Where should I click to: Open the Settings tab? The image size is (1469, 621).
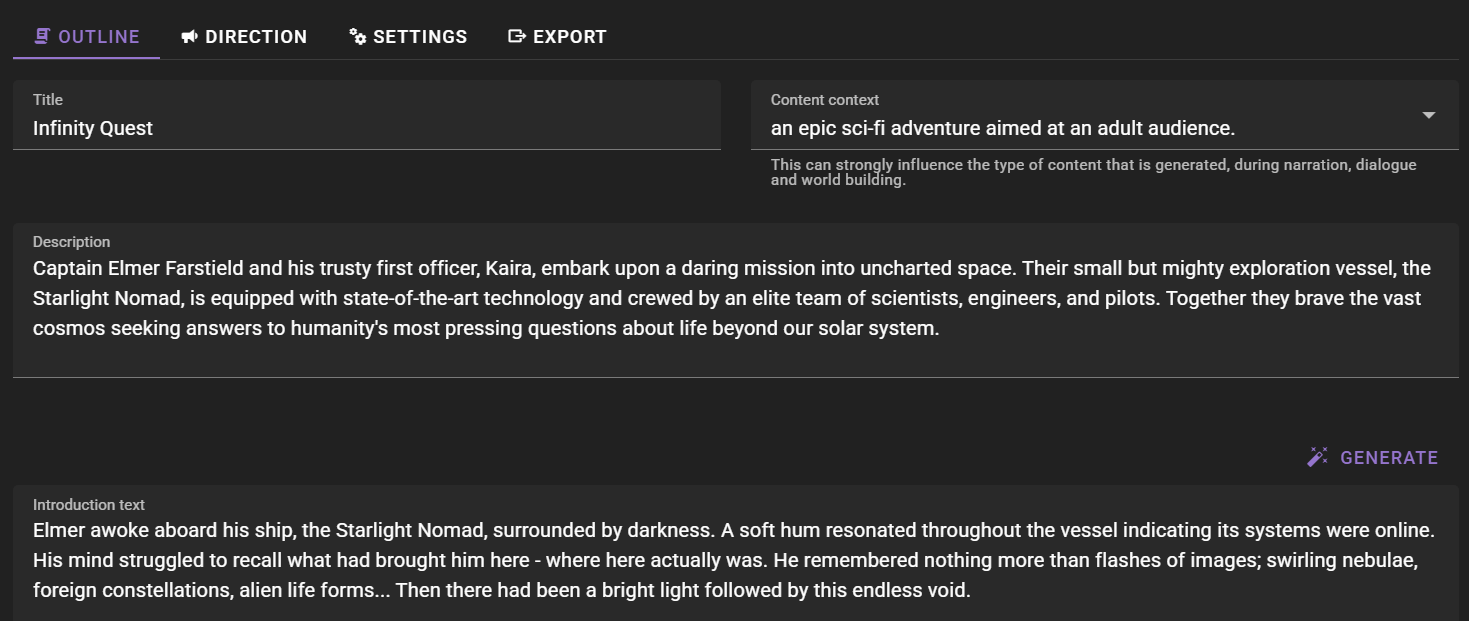[420, 37]
